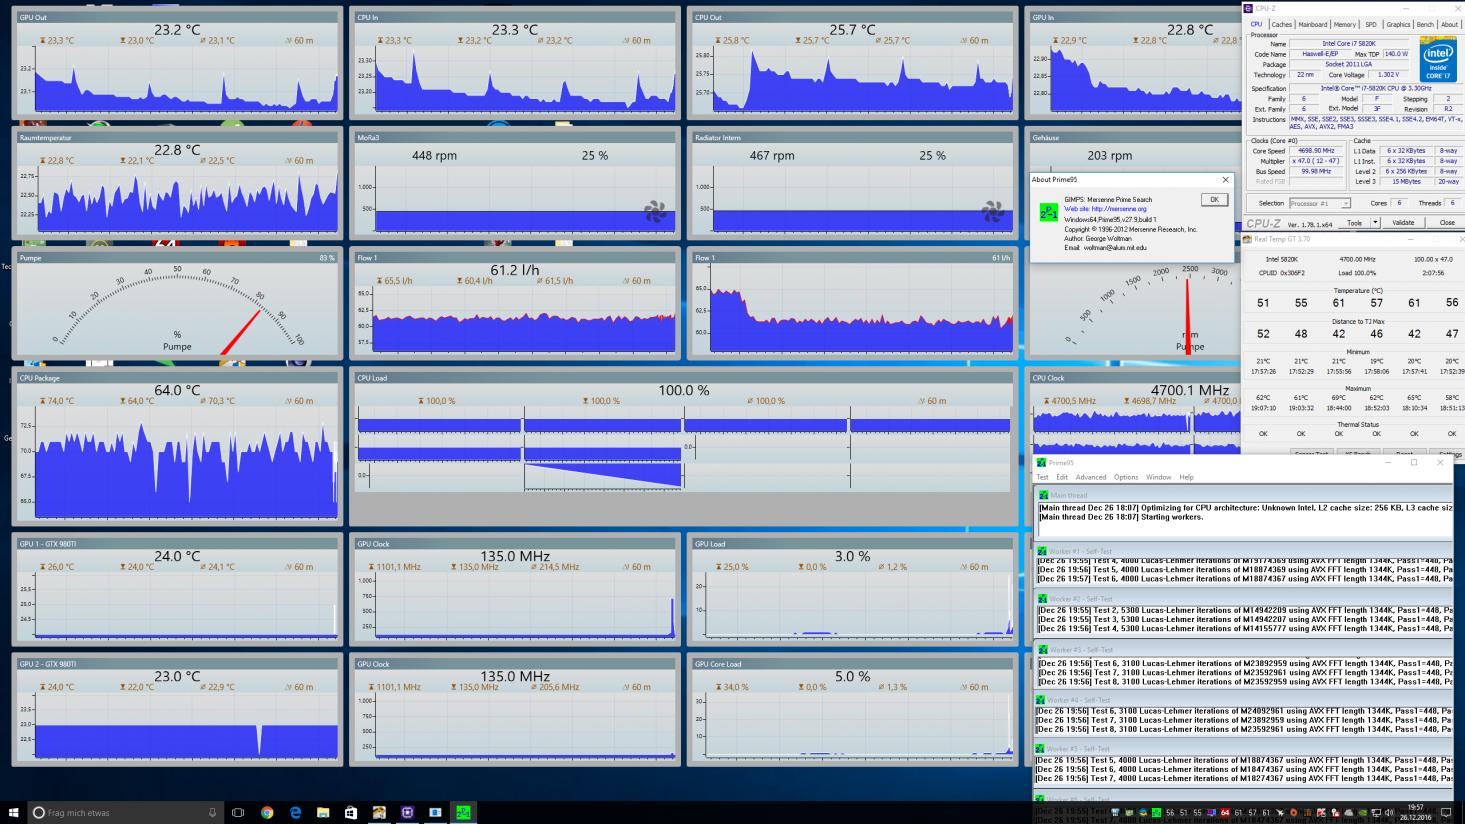Click the GPU 1 - GTX 980TI temperature 24.0 °C

(x=177, y=556)
